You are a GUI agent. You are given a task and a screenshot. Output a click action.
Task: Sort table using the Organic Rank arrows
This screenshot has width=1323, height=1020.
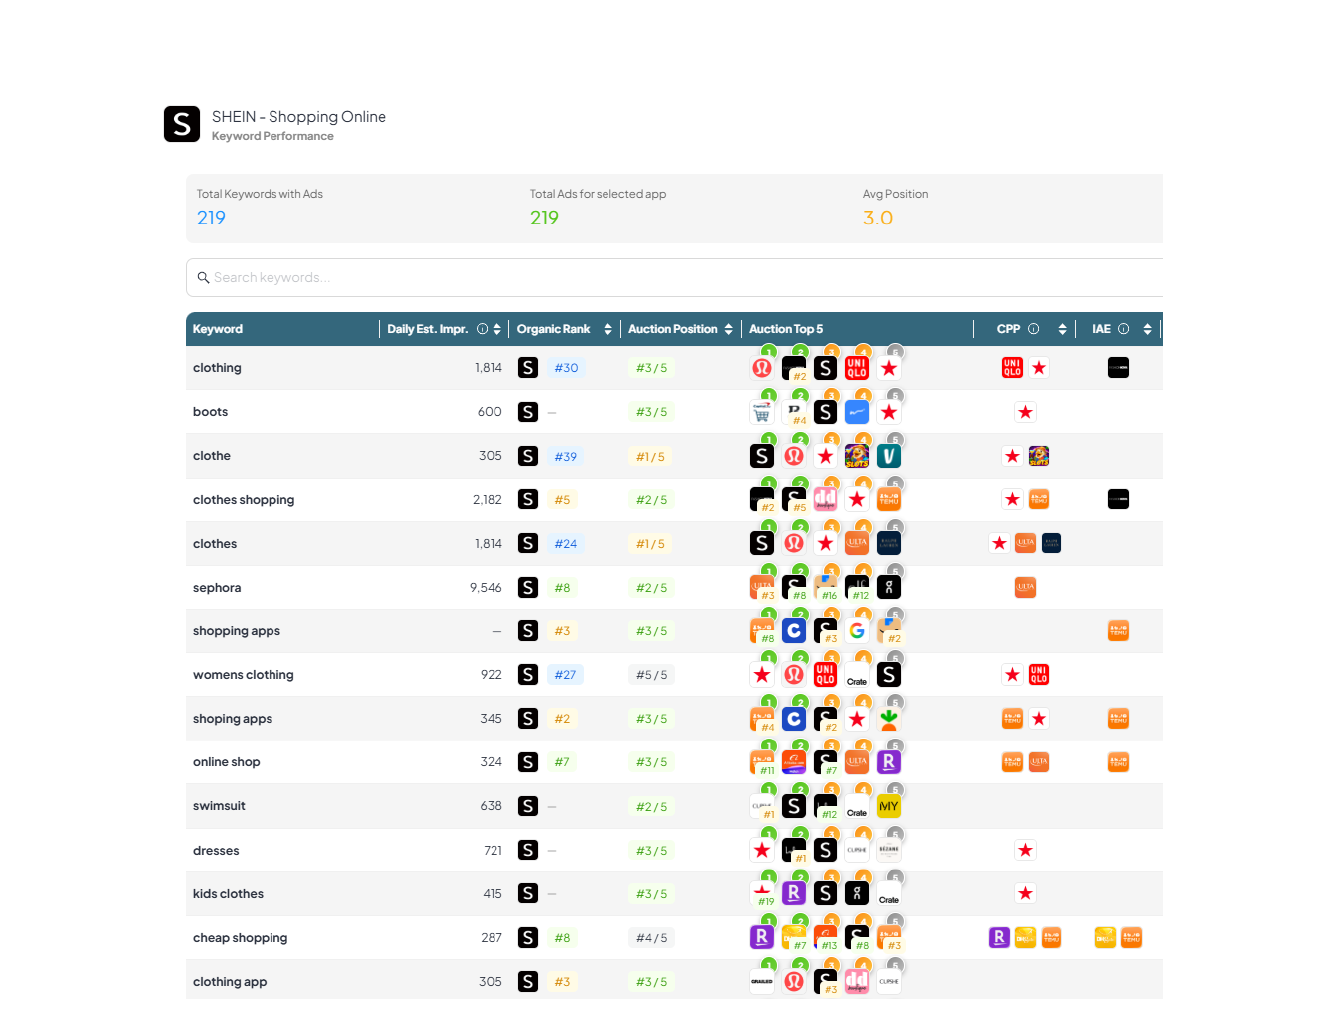pos(608,329)
